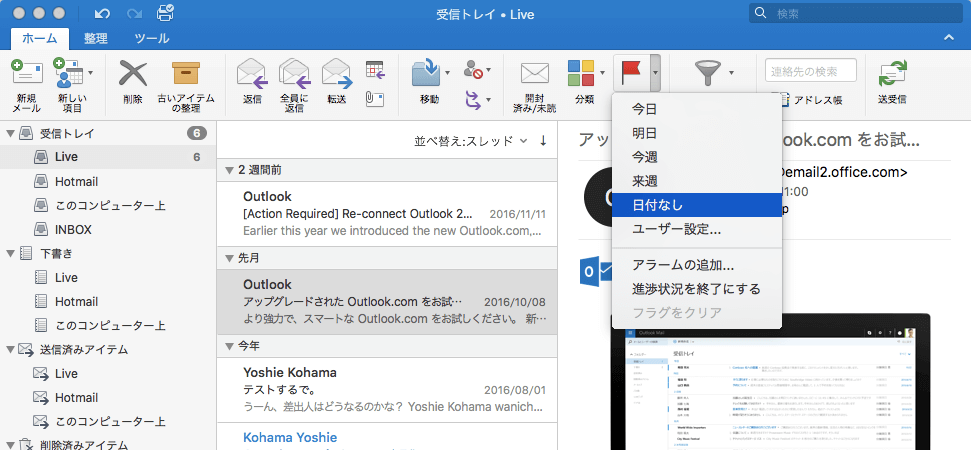Click the meeting reply calendar icon
This screenshot has width=971, height=450.
click(375, 70)
